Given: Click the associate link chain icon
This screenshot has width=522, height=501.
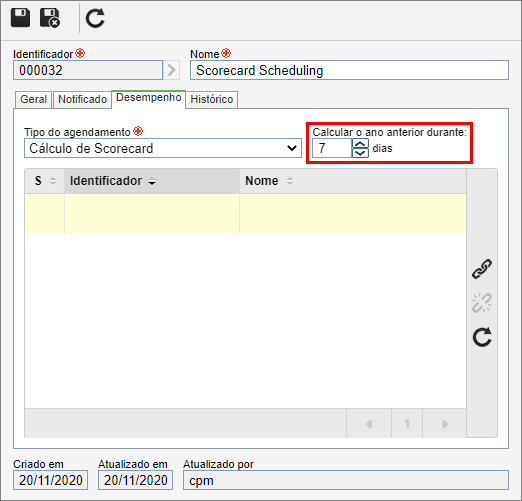Looking at the screenshot, I should point(482,269).
